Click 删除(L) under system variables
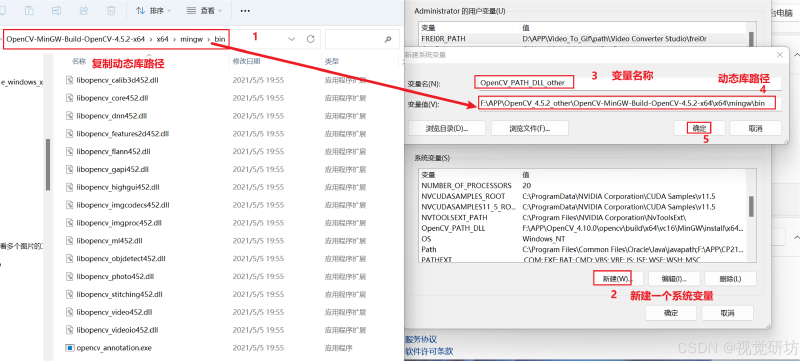The width and height of the screenshot is (800, 361). 730,278
